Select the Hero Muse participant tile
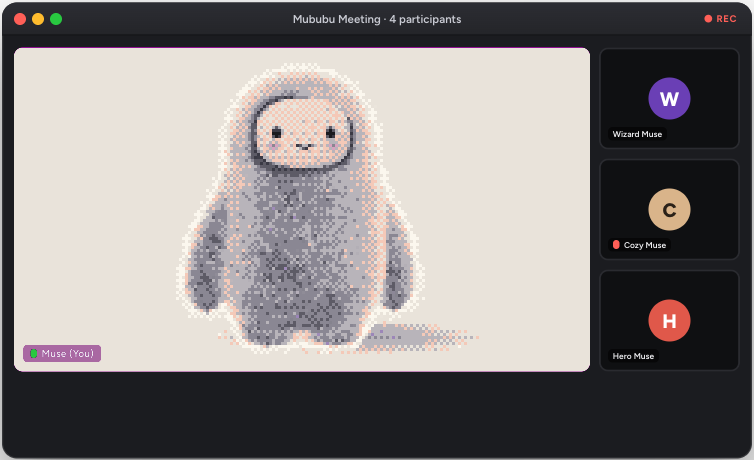The image size is (754, 460). (669, 321)
